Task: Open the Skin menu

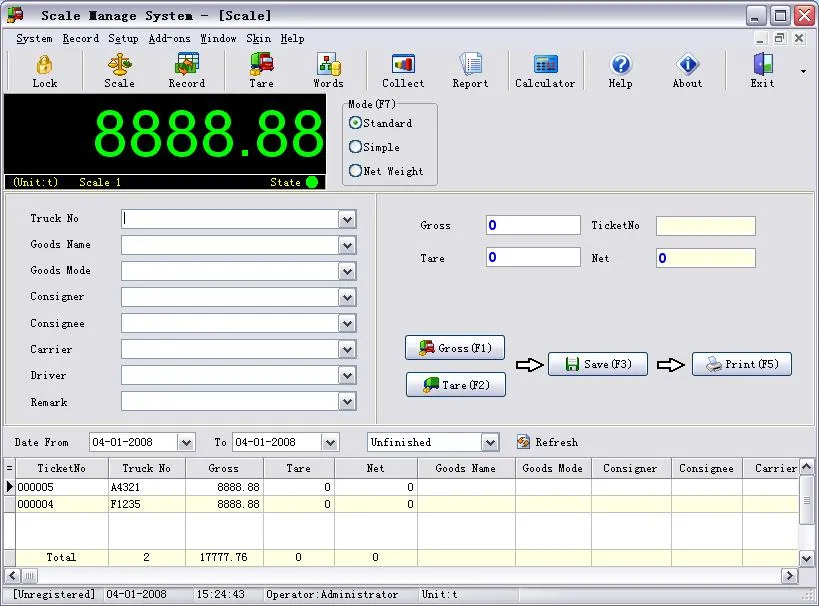Action: pyautogui.click(x=258, y=39)
